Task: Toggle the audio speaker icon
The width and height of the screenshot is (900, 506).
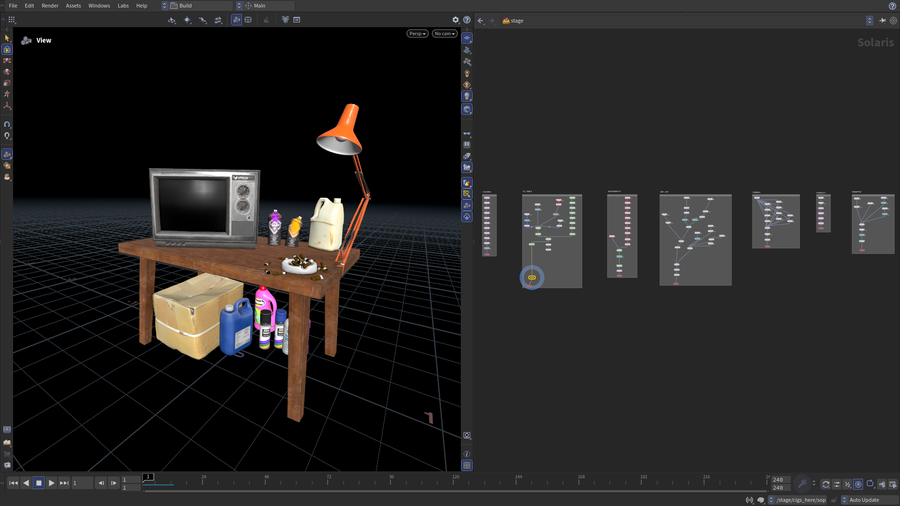Action: click(882, 484)
